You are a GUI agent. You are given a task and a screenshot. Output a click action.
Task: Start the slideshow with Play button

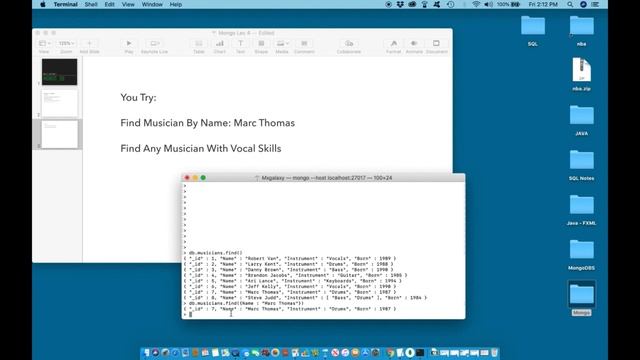click(x=129, y=44)
